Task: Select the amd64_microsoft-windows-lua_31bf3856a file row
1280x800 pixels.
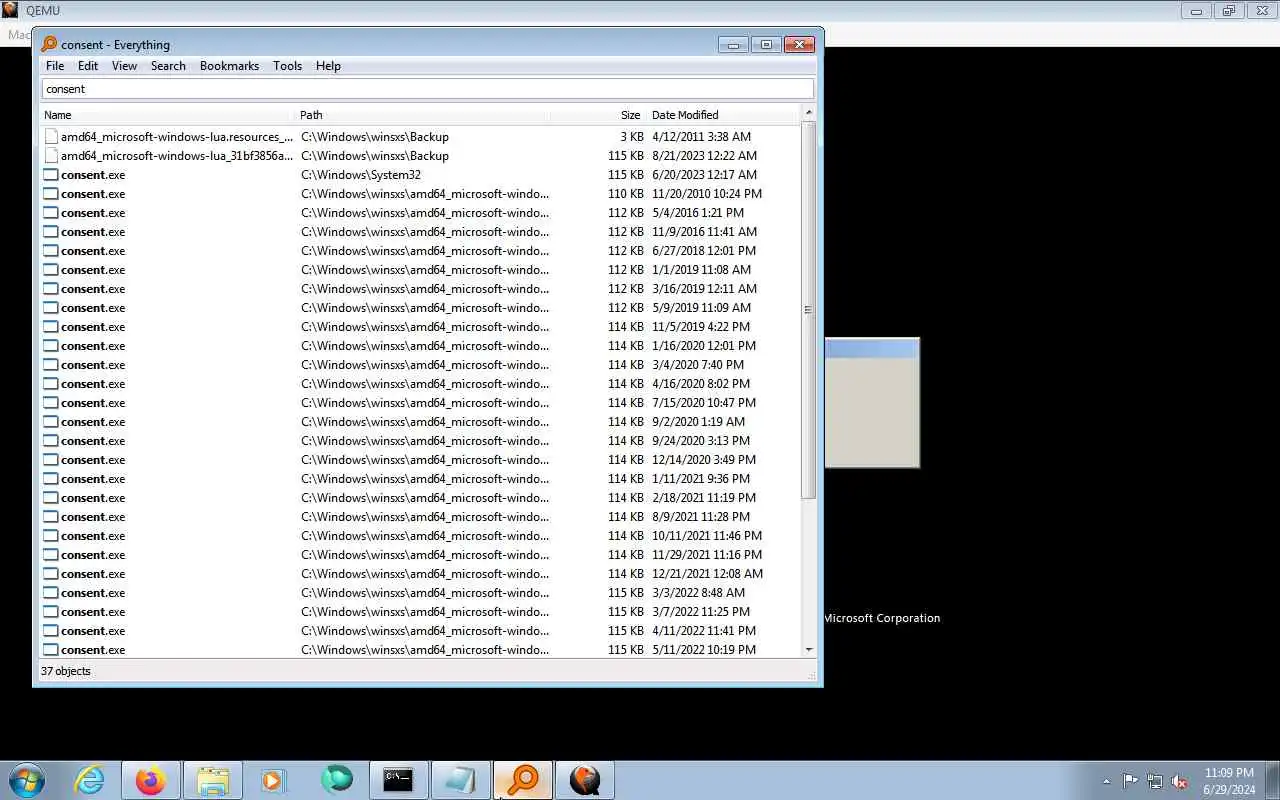Action: (x=420, y=155)
